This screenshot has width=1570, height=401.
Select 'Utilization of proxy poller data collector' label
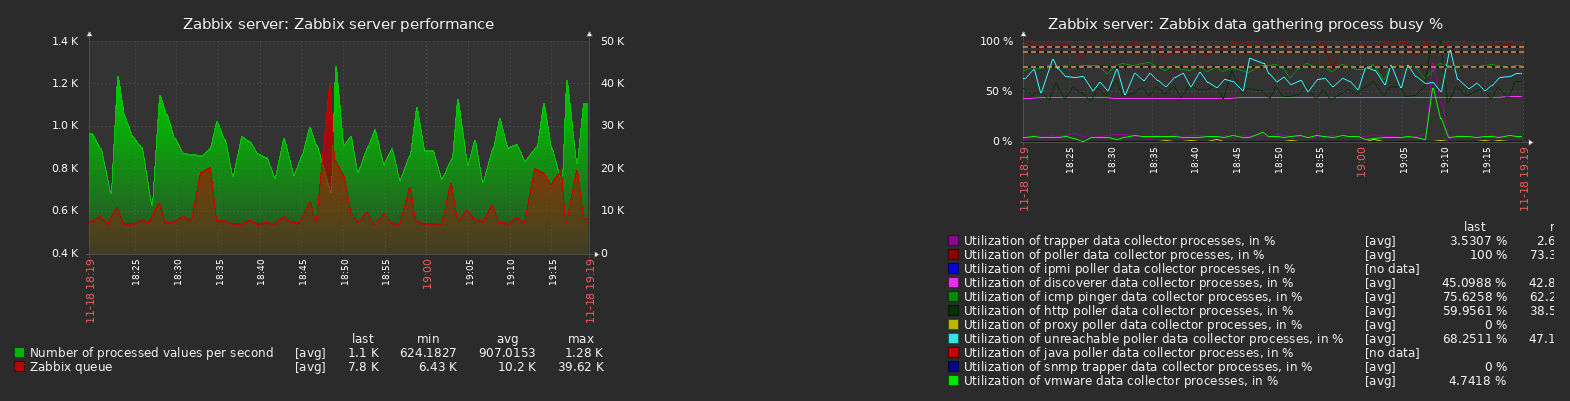click(1133, 325)
